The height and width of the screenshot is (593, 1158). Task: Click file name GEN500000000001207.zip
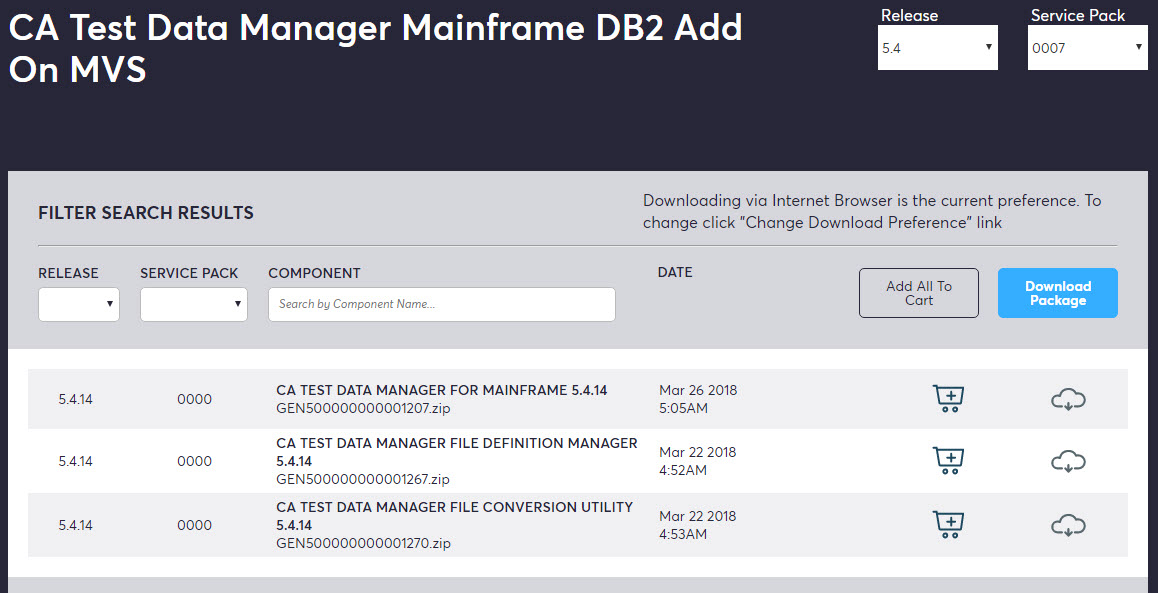coord(363,408)
